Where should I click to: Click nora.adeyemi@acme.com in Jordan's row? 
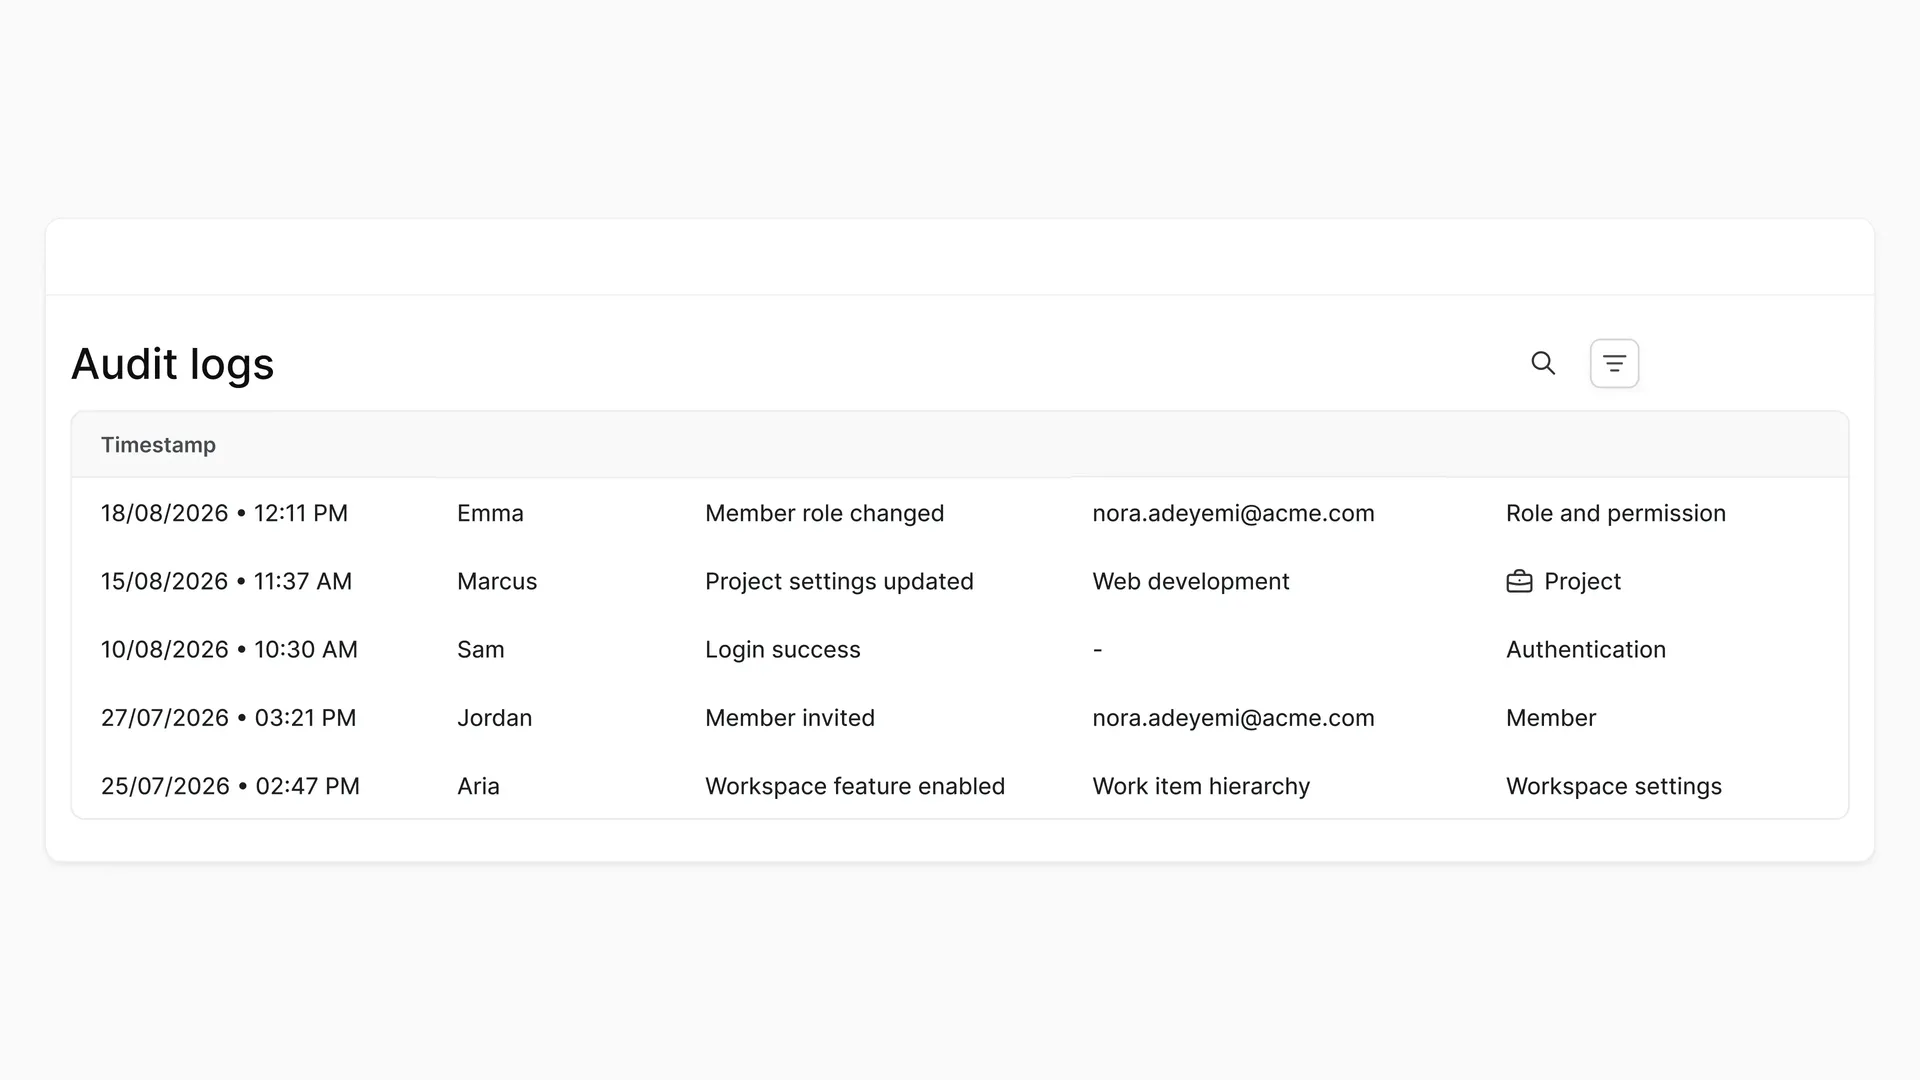(1233, 718)
